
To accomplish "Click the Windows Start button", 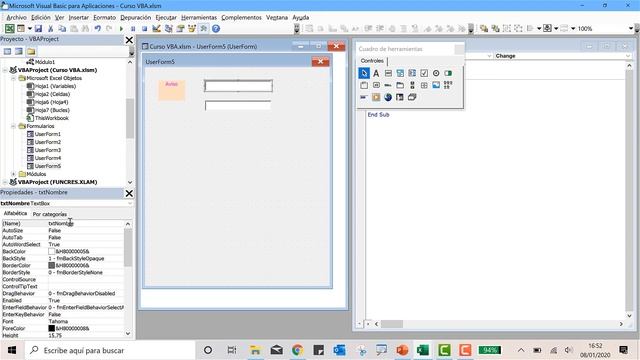I will [12, 350].
